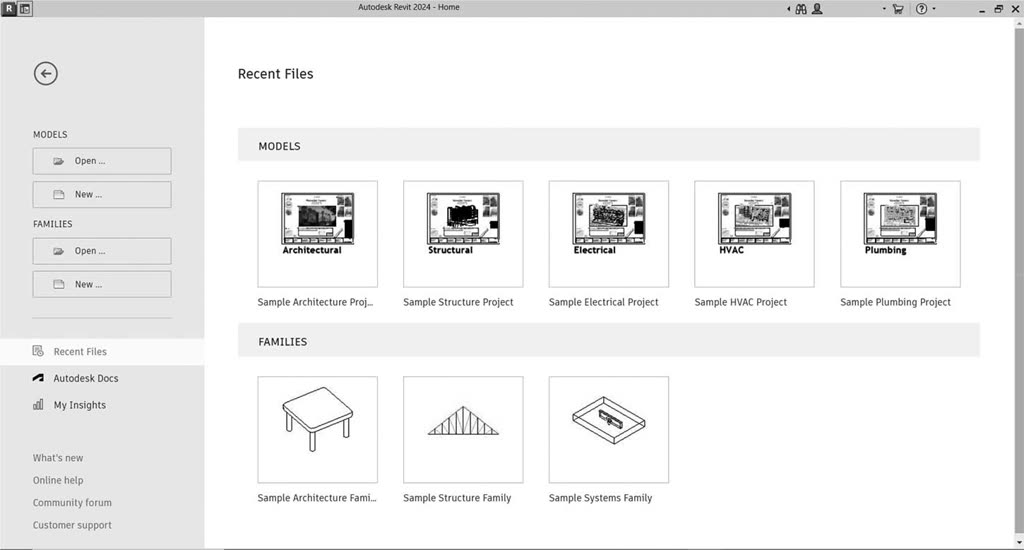Open Sample Systems Family thumbnail
Viewport: 1024px width, 550px height.
609,429
